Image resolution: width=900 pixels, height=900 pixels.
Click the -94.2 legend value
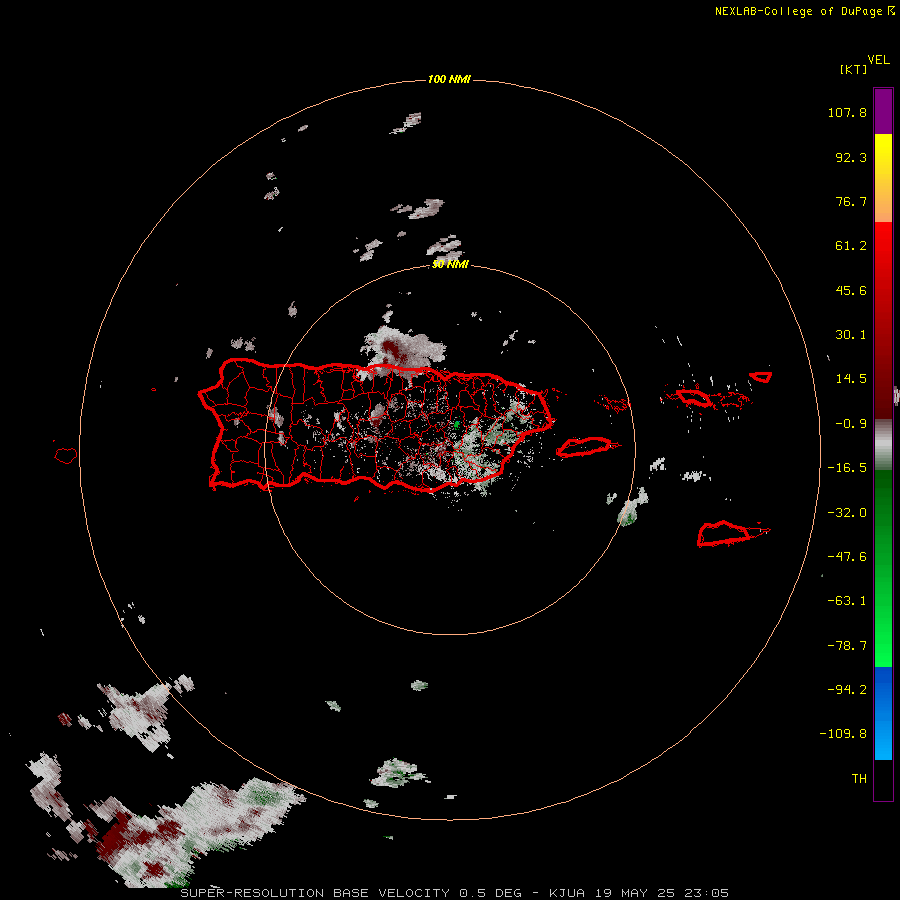(x=847, y=689)
